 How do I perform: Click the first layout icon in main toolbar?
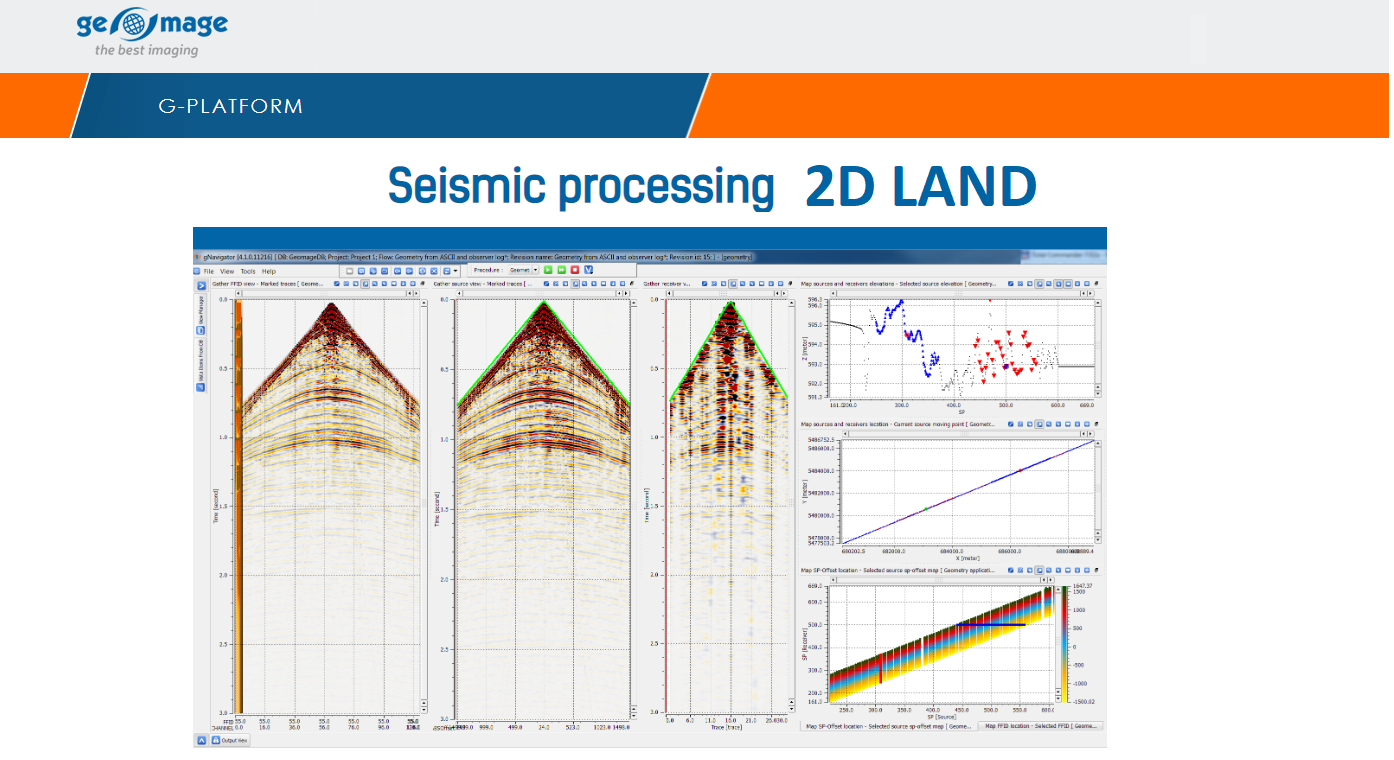pos(349,271)
